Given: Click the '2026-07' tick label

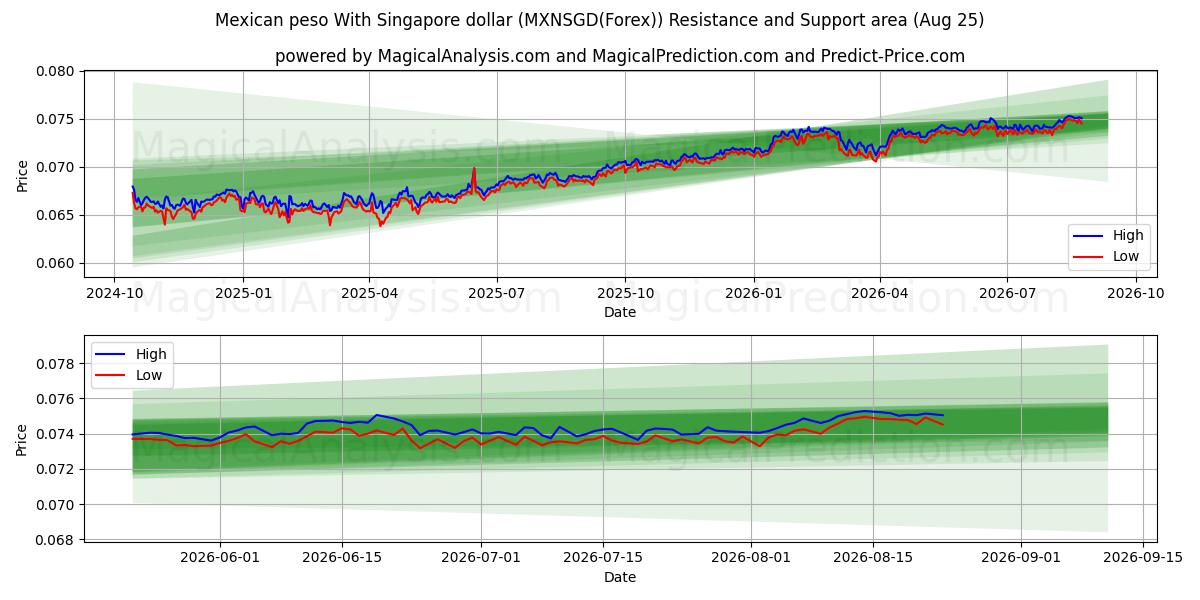Looking at the screenshot, I should [1006, 293].
